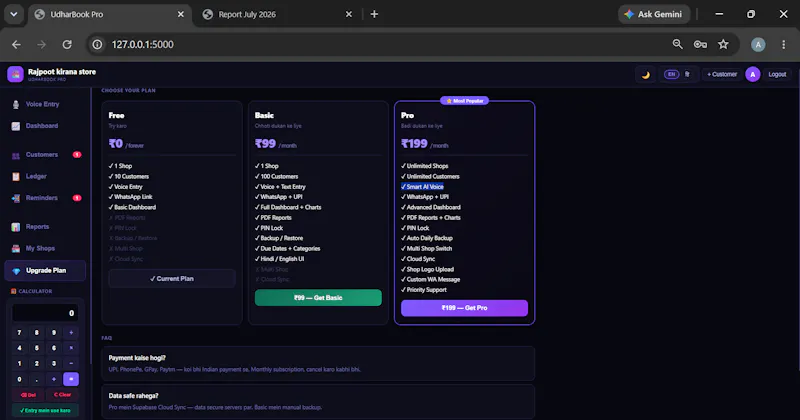
Task: Open Voice Entry from the sidebar
Action: pyautogui.click(x=45, y=104)
